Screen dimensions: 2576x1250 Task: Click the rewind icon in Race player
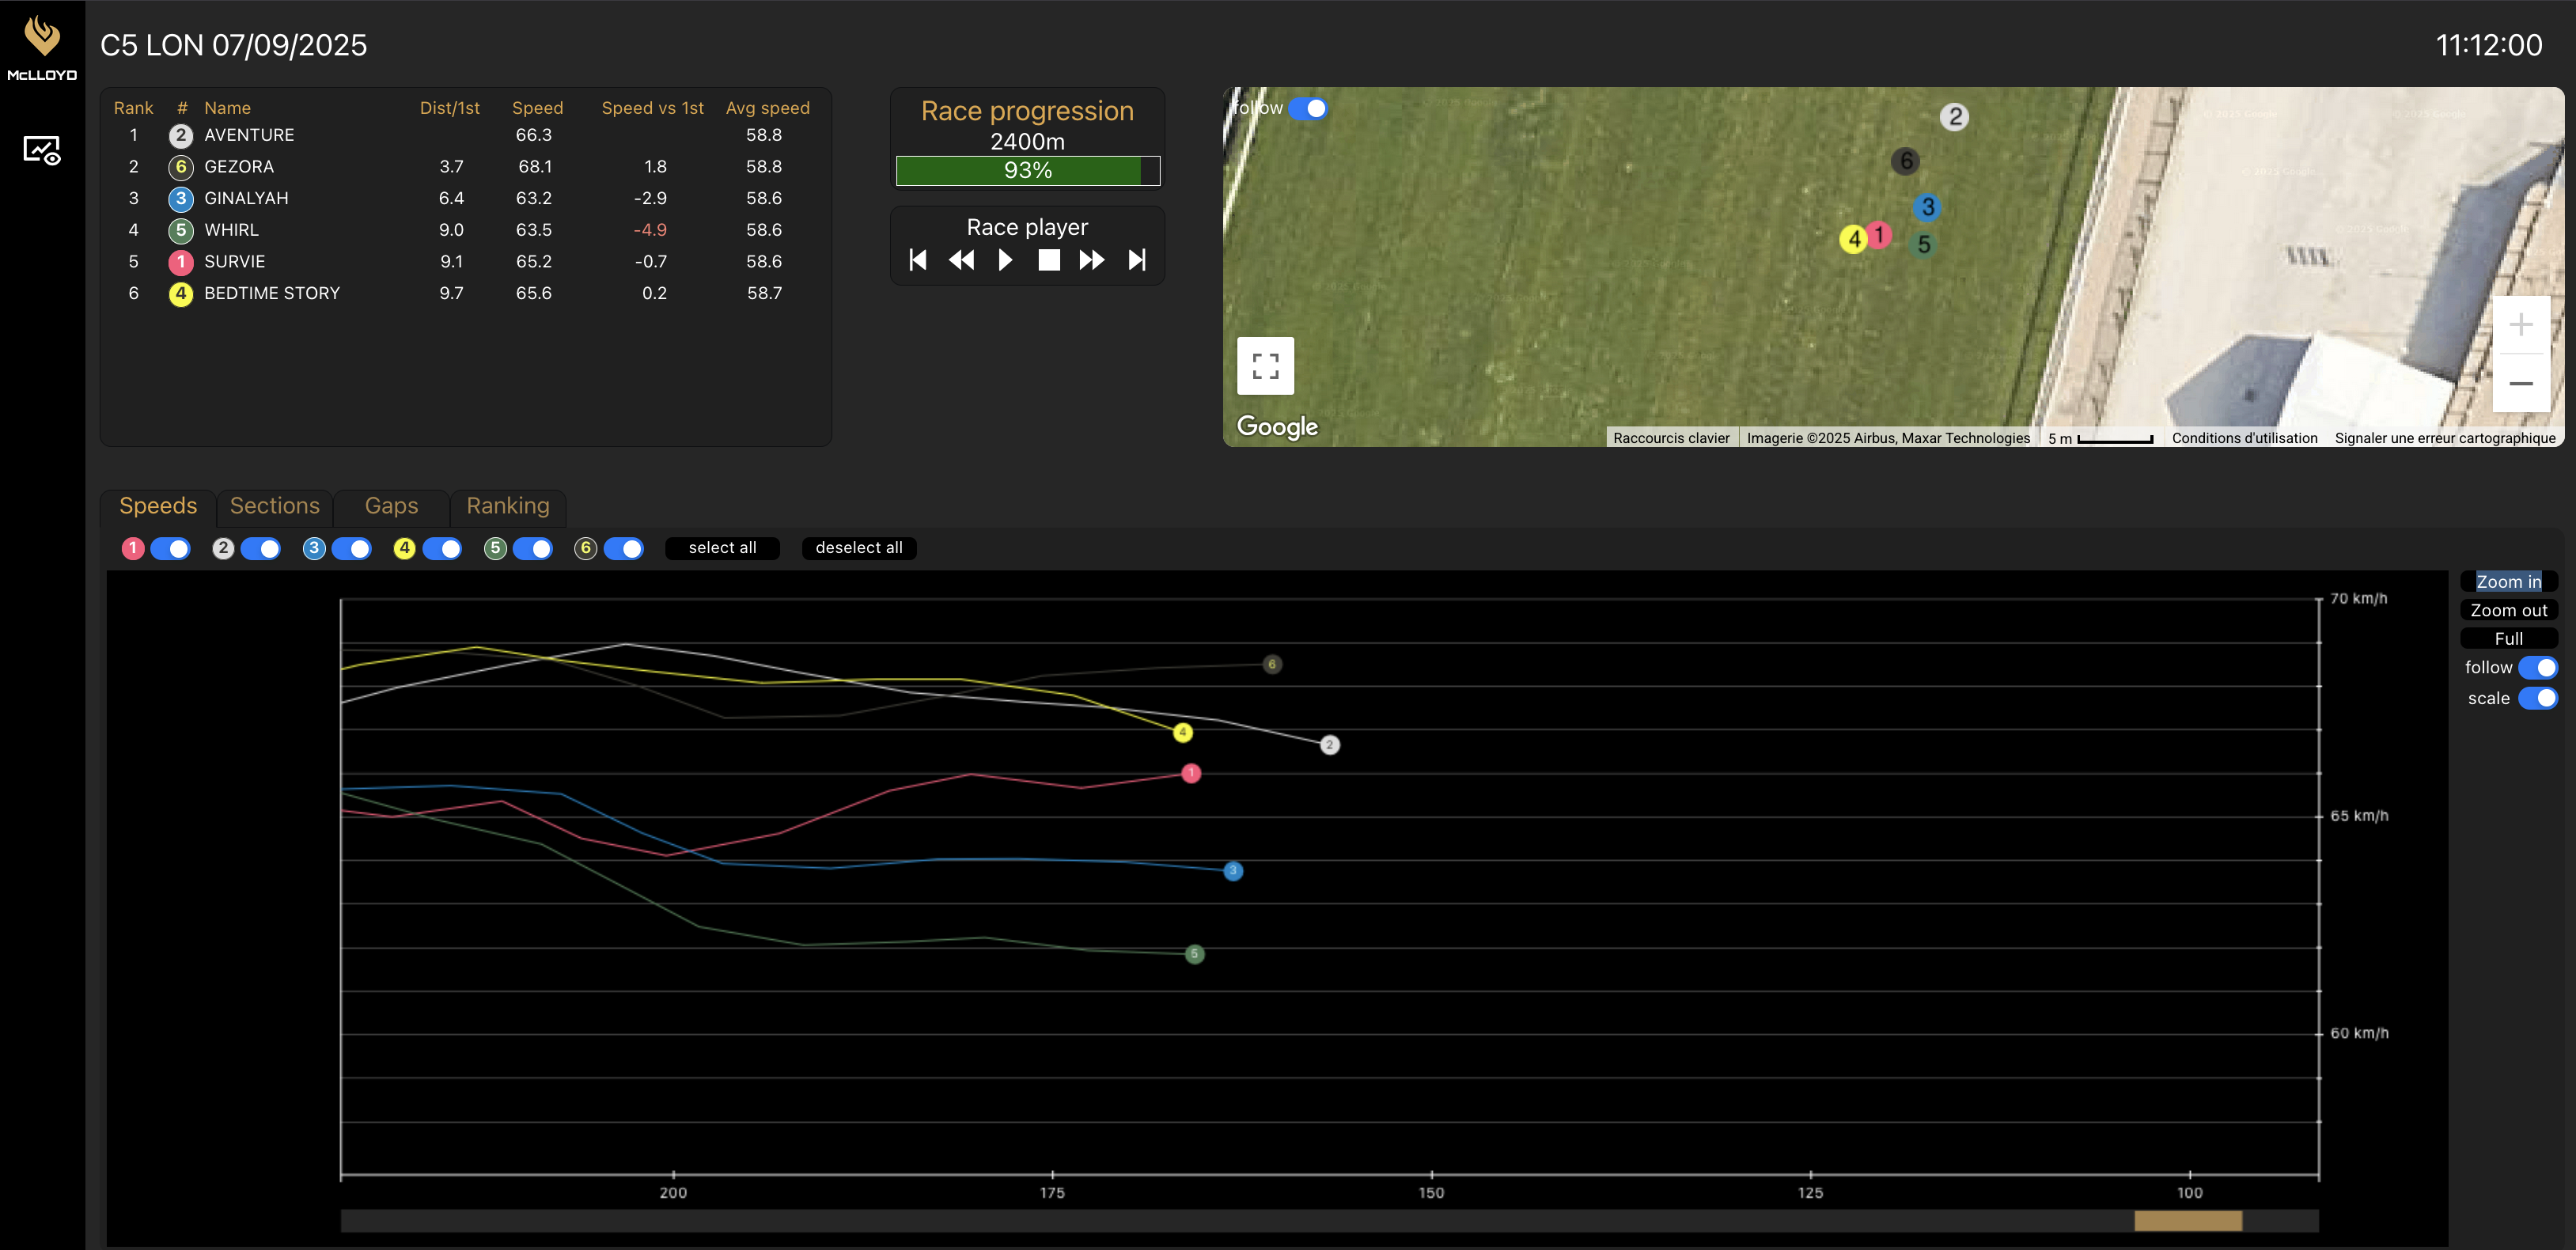[x=961, y=260]
